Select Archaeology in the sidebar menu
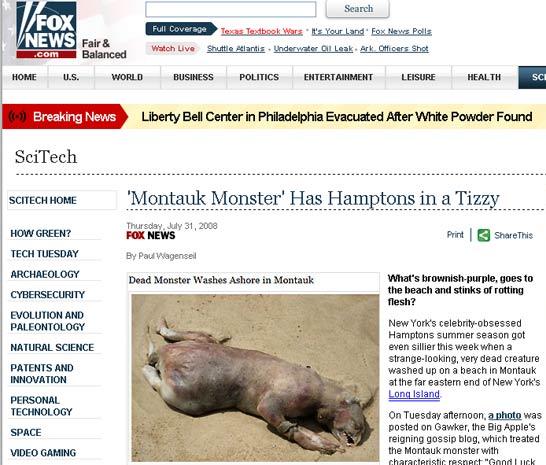 pos(45,274)
